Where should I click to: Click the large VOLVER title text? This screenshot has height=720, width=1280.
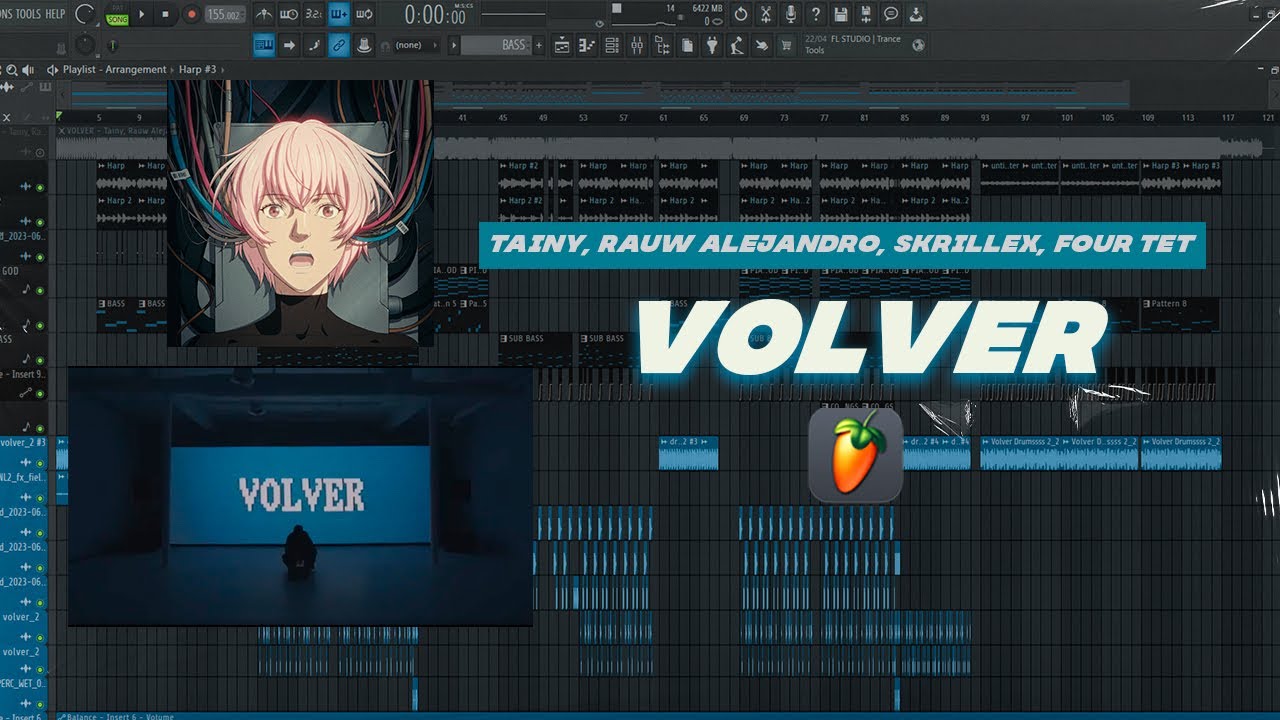click(870, 338)
